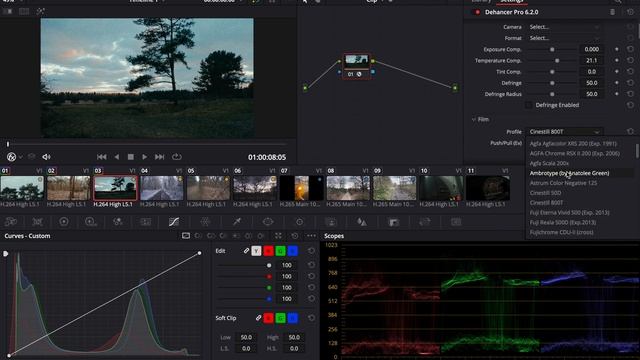640x360 pixels.
Task: Open the Qualifier eyedropper palette
Action: point(237,222)
